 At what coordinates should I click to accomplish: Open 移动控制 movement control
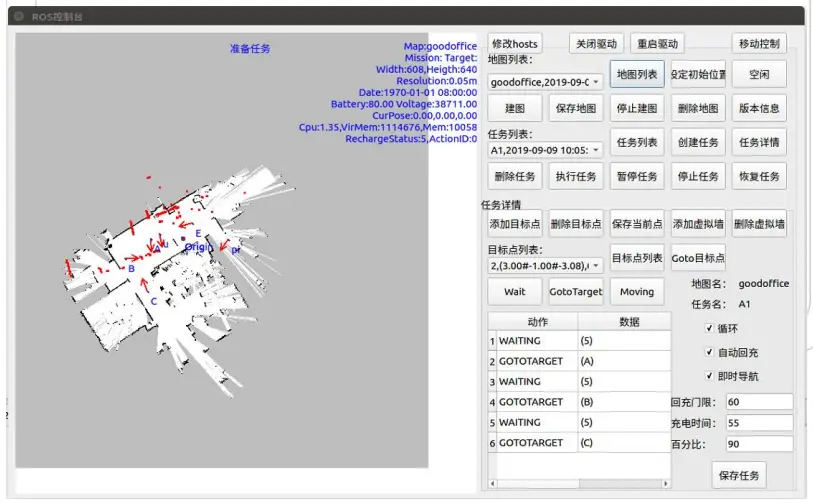[x=758, y=44]
